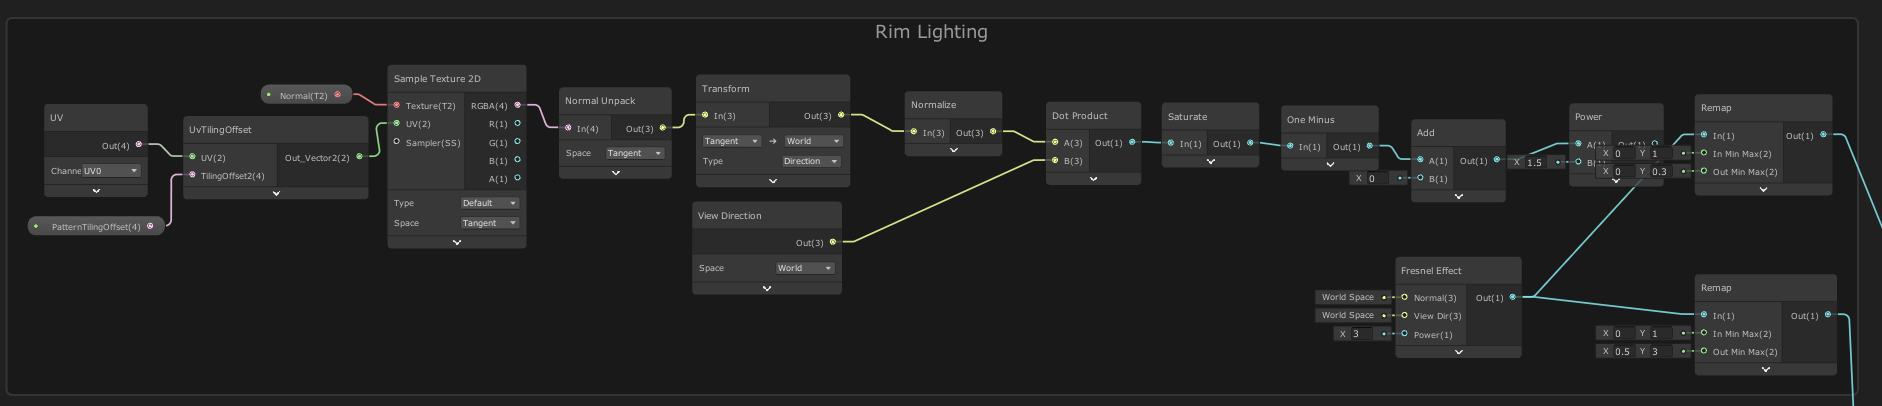This screenshot has height=406, width=1882.
Task: Click Normal(3) port on Fresnel Effect node
Action: [1405, 297]
